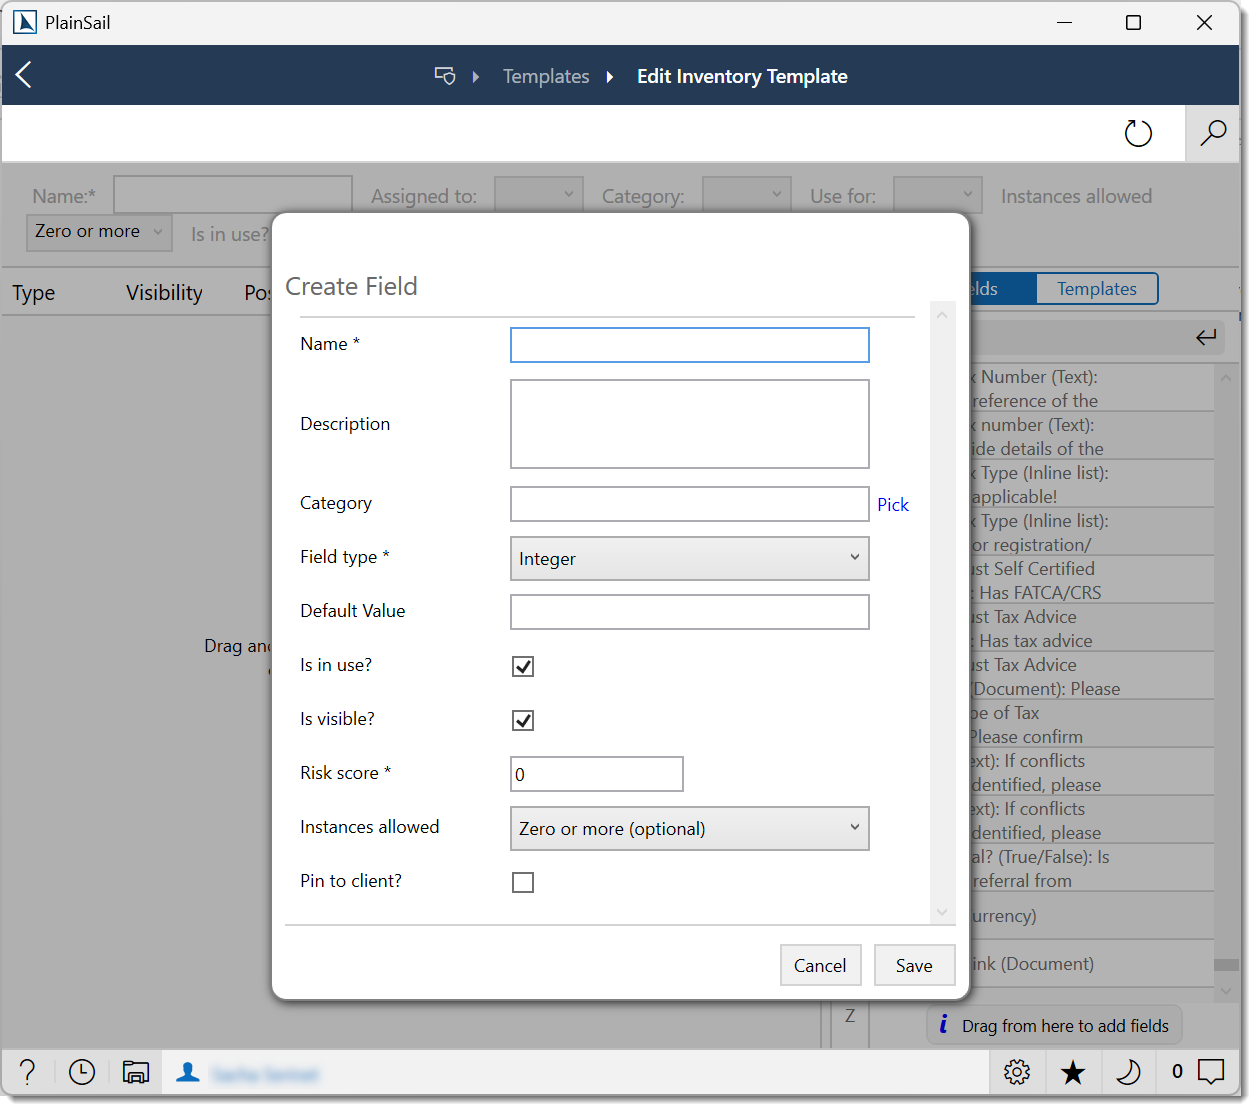1256x1111 pixels.
Task: Uncheck the 'Is visible?' checkbox
Action: [523, 721]
